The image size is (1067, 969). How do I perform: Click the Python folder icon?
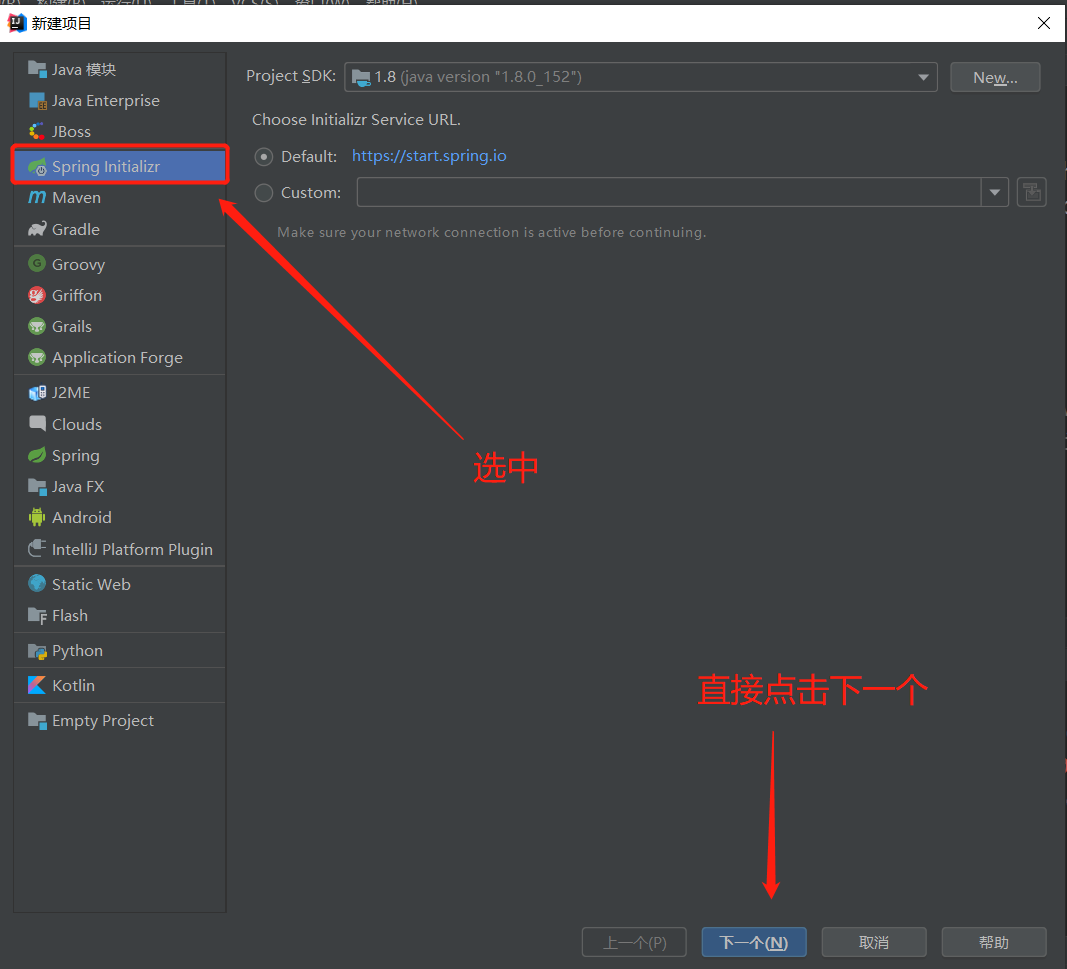point(37,651)
